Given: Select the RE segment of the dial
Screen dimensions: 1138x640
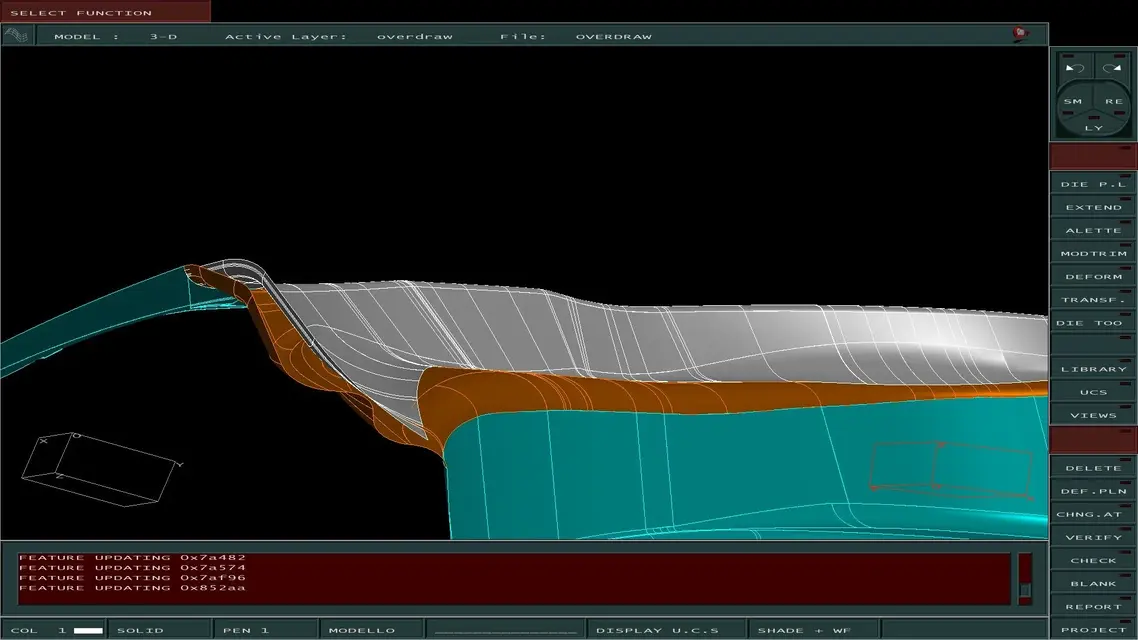Looking at the screenshot, I should 1114,102.
